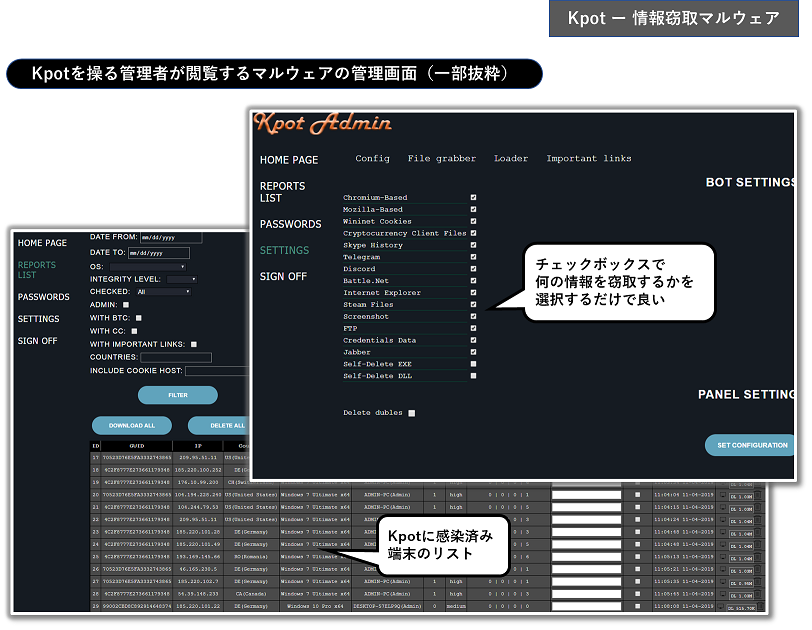The width and height of the screenshot is (812, 630).
Task: Switch to the File grabber tab
Action: click(x=442, y=158)
